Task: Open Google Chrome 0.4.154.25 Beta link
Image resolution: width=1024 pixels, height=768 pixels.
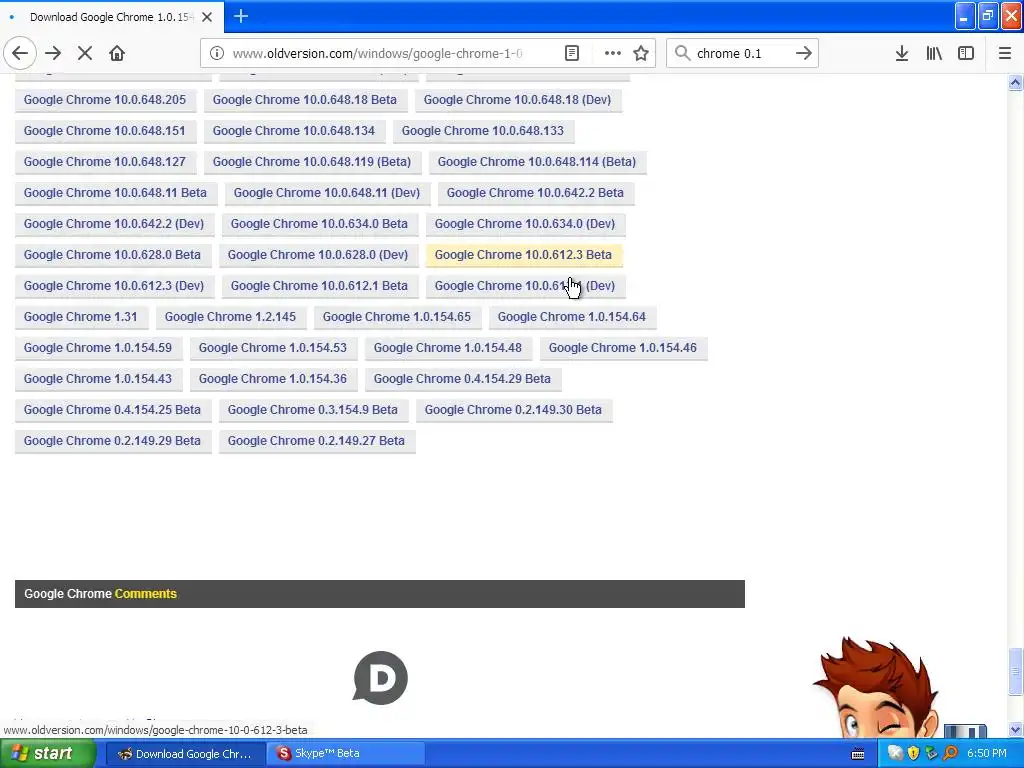Action: [112, 410]
